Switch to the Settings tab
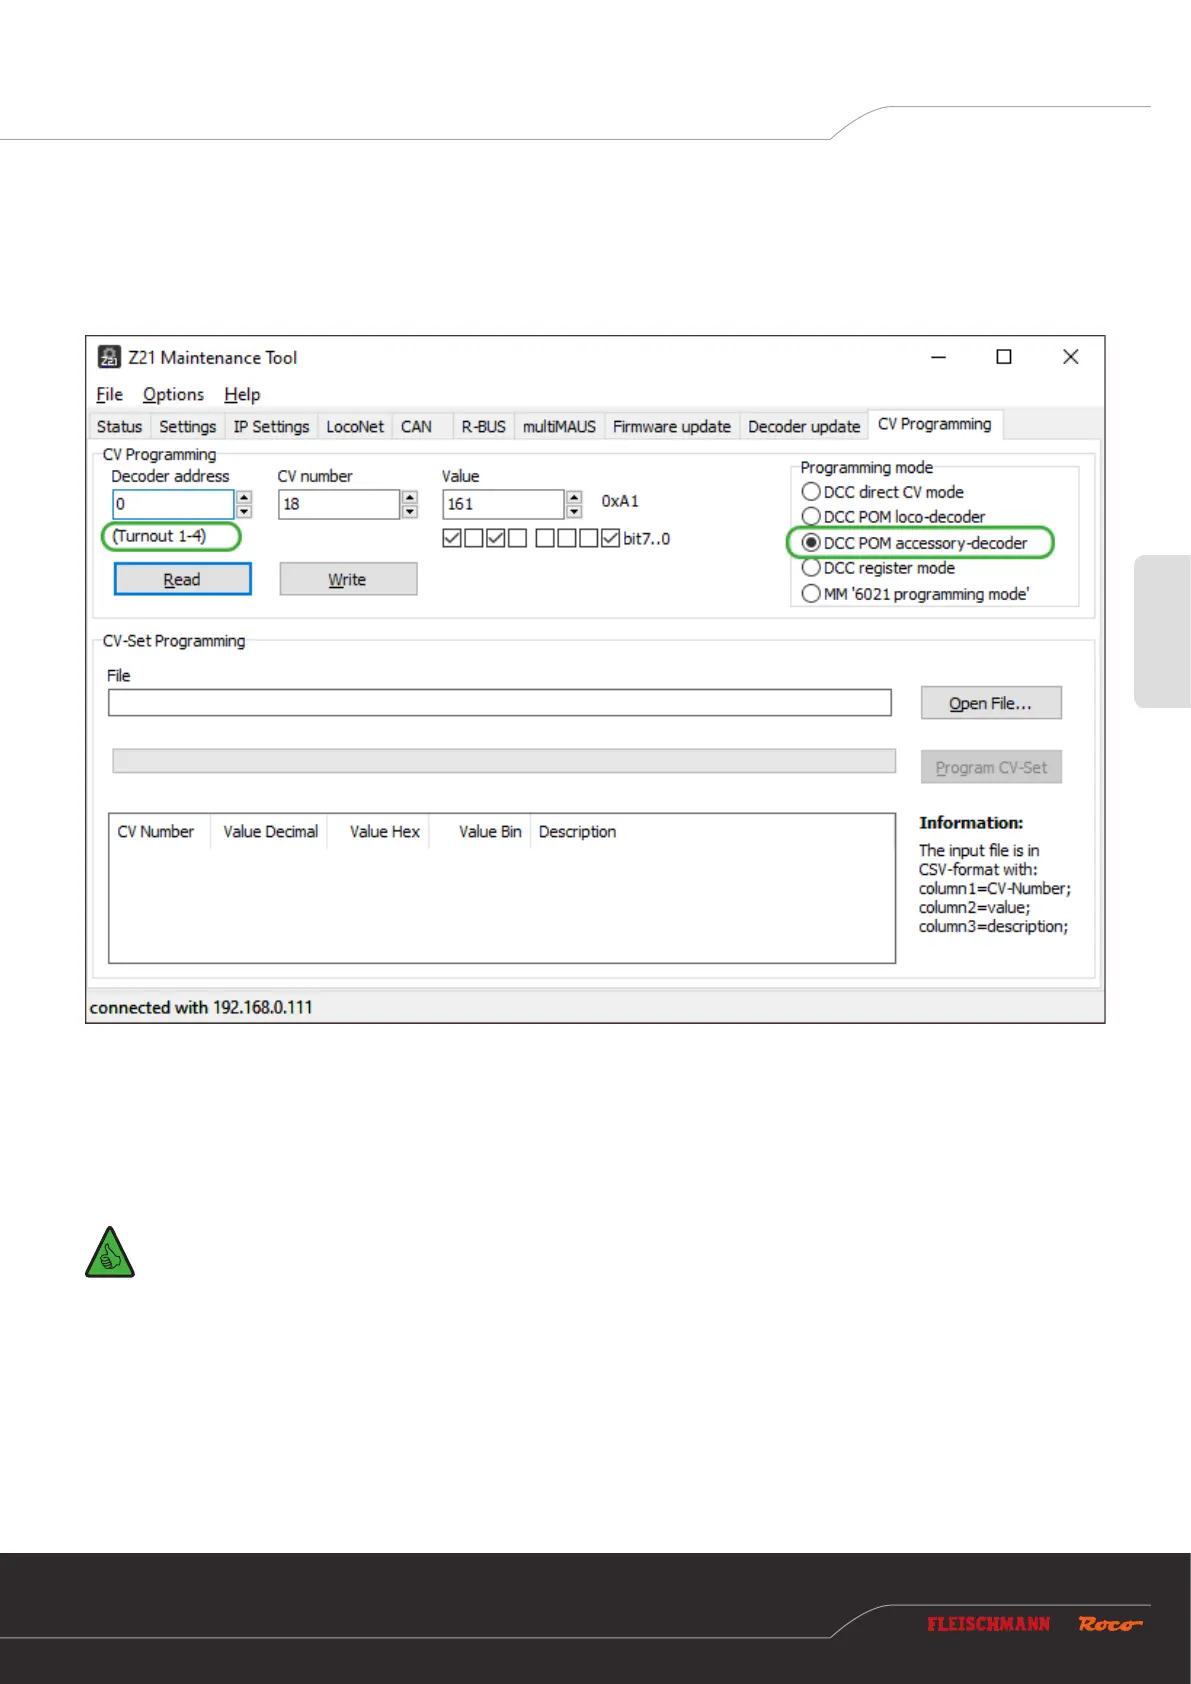Image resolution: width=1191 pixels, height=1684 pixels. (x=187, y=427)
